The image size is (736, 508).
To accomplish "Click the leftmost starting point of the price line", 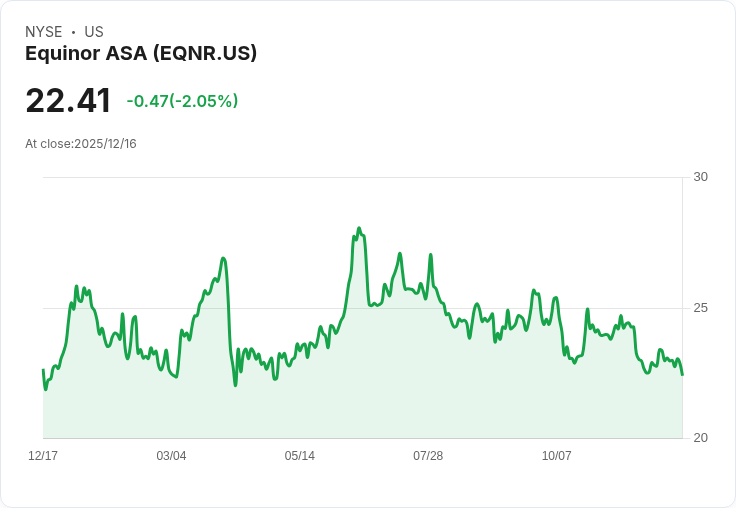I will click(x=43, y=370).
